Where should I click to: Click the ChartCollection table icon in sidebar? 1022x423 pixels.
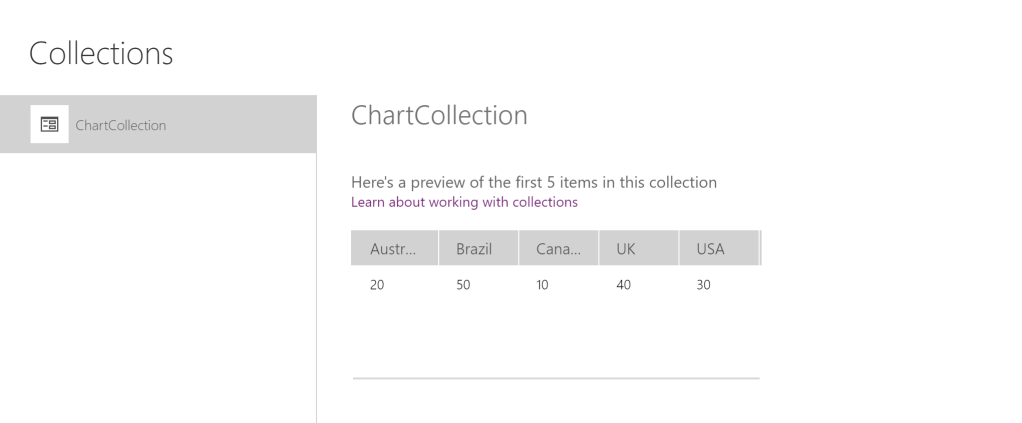(49, 125)
